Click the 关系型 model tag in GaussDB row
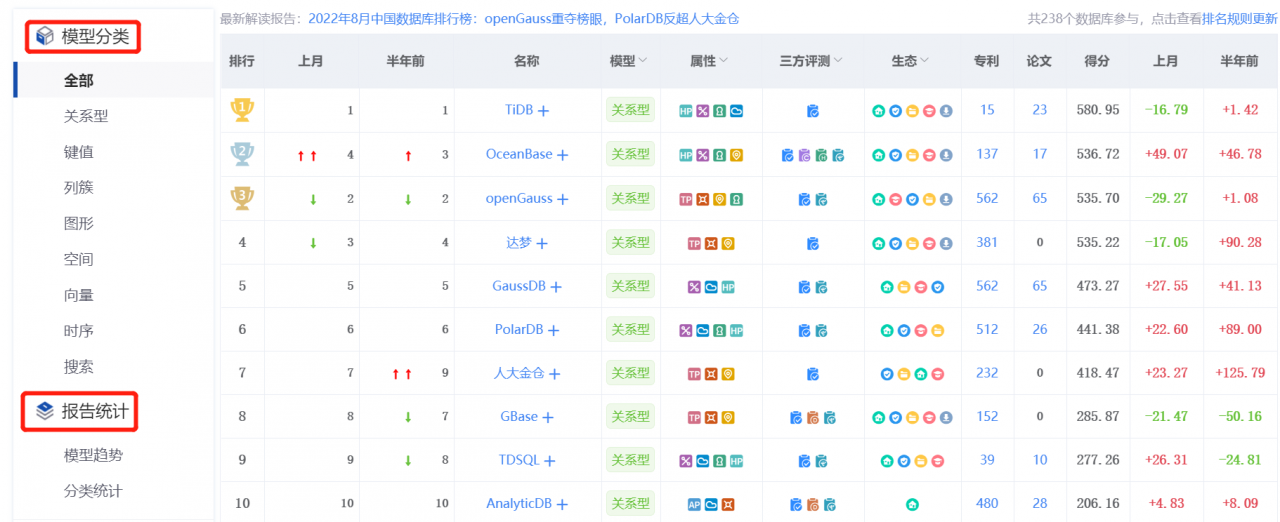 [630, 286]
